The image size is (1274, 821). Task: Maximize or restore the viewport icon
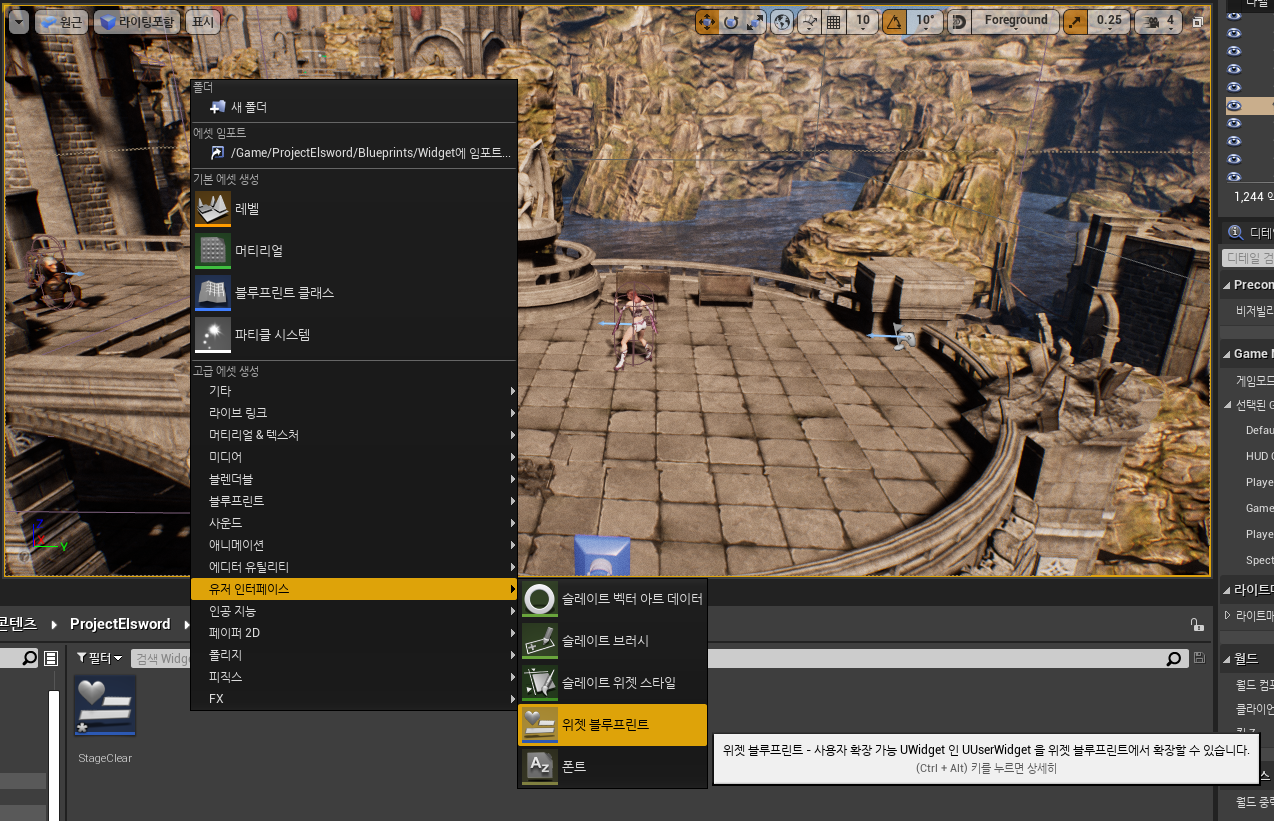(1198, 22)
